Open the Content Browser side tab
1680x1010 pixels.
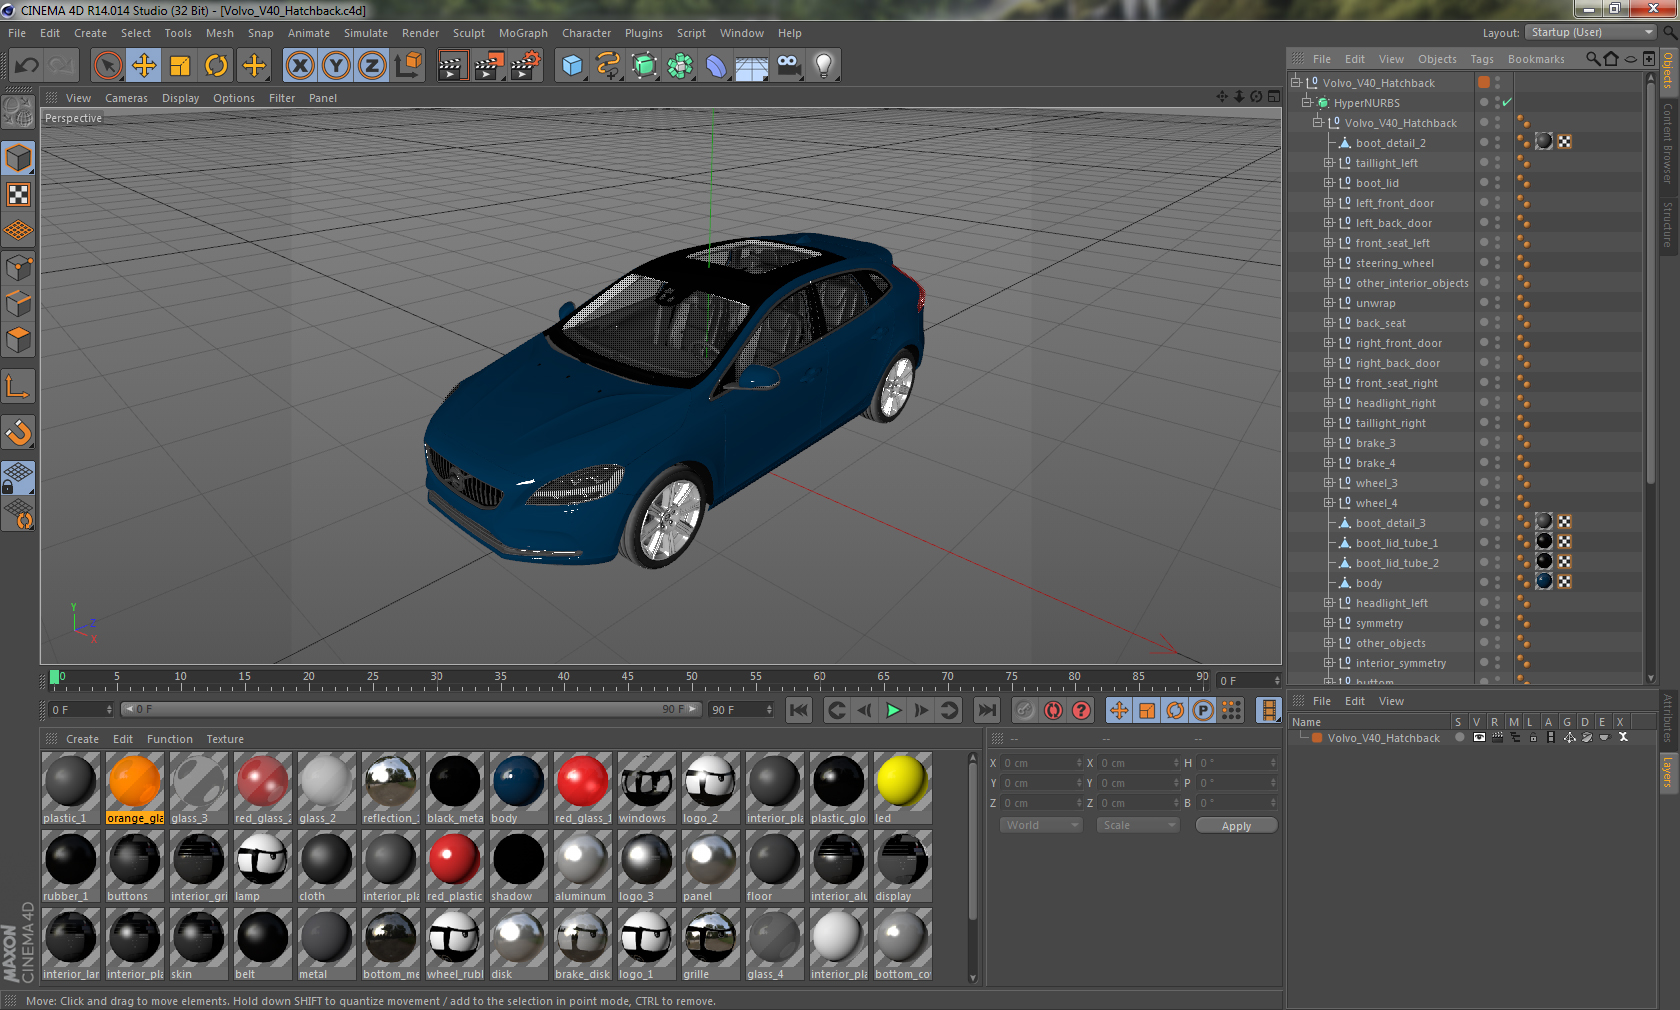[1667, 142]
